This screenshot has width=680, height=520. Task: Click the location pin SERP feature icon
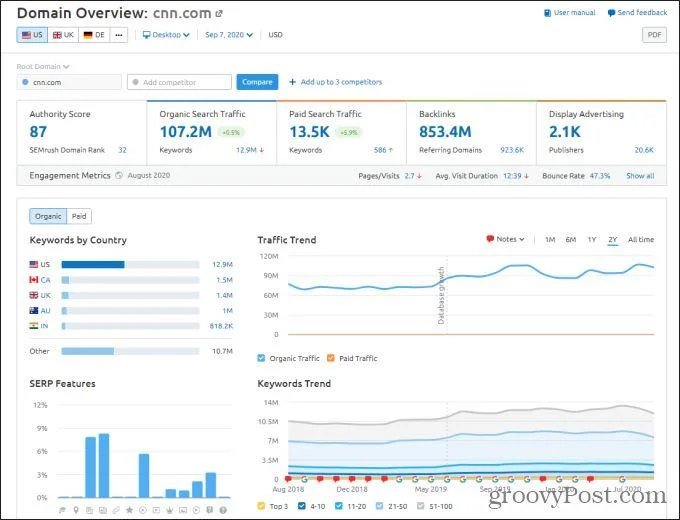point(76,510)
